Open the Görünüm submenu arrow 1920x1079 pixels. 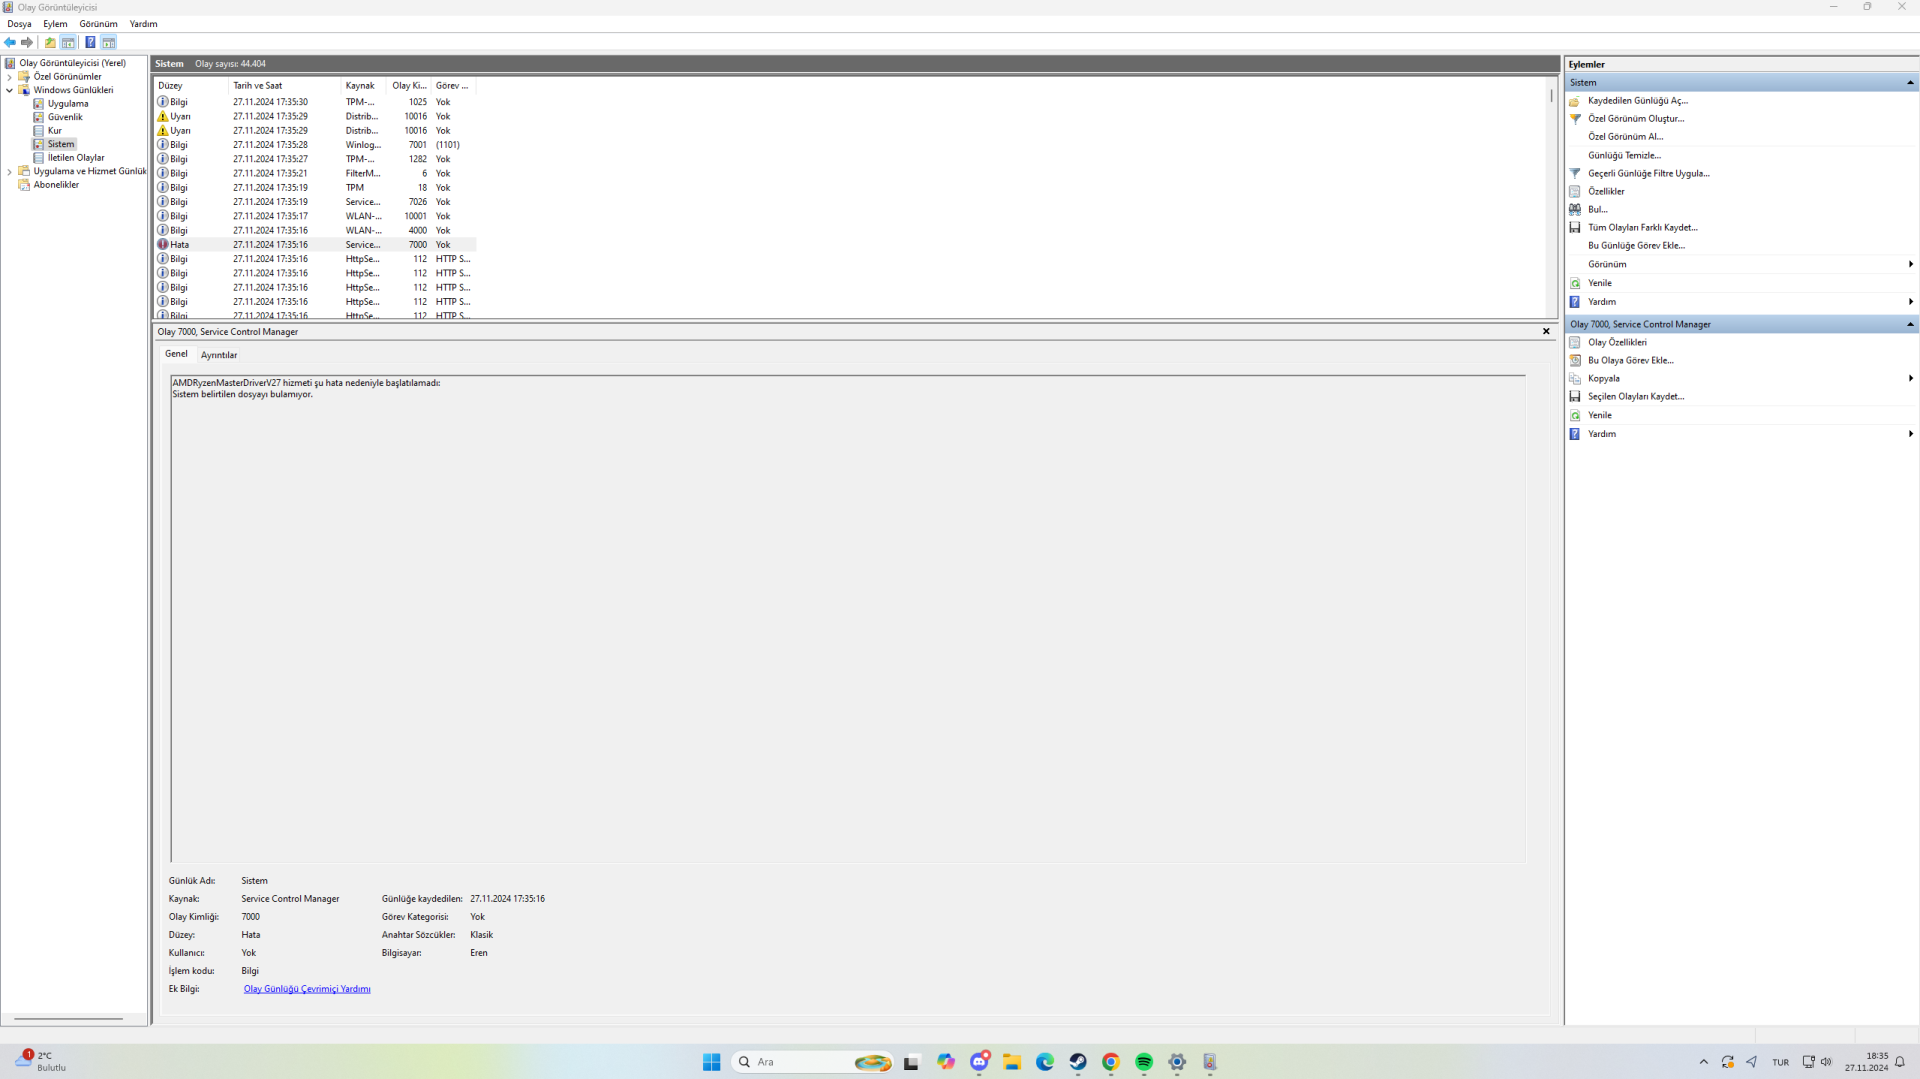tap(1911, 264)
